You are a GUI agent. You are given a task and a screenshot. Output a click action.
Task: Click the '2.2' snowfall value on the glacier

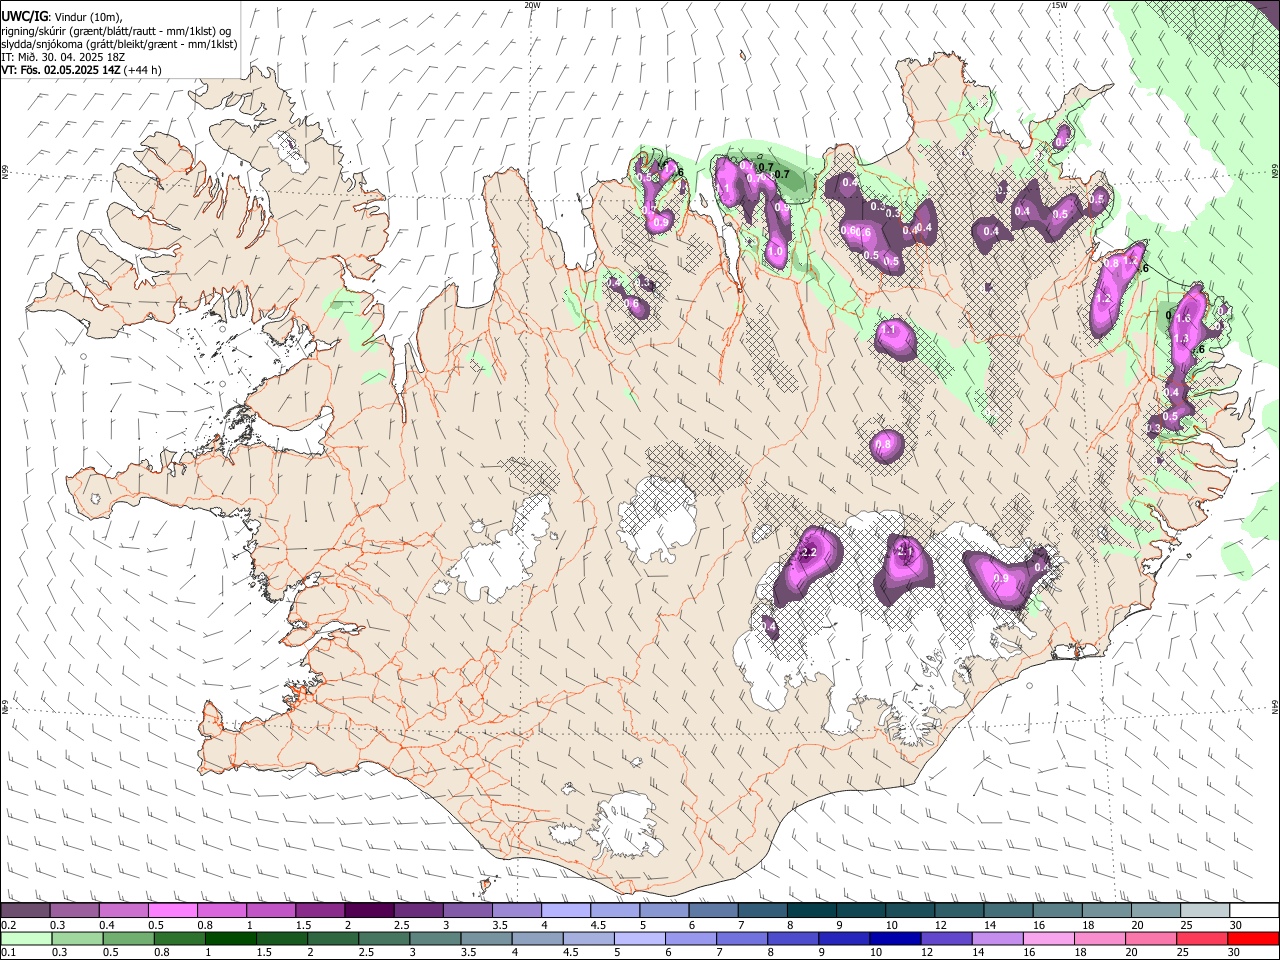(x=810, y=553)
